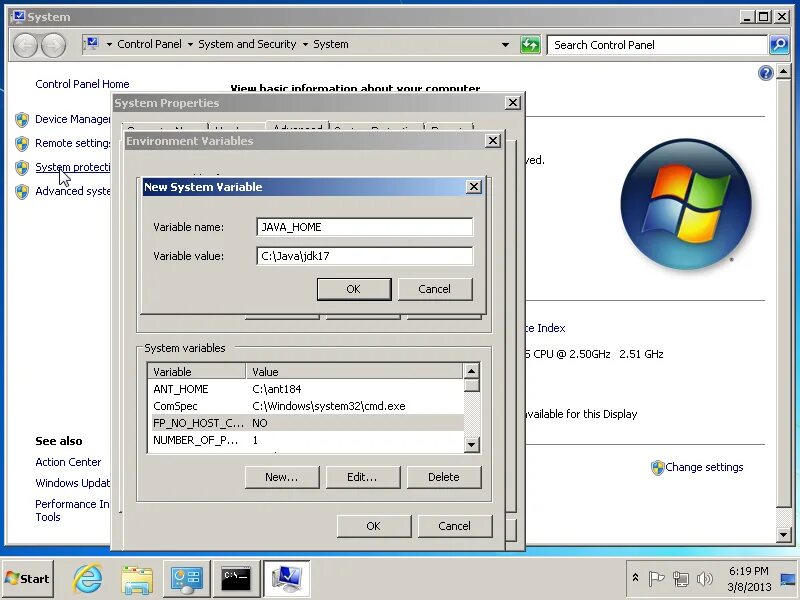
Task: Open the Action Center link
Action: coord(68,462)
